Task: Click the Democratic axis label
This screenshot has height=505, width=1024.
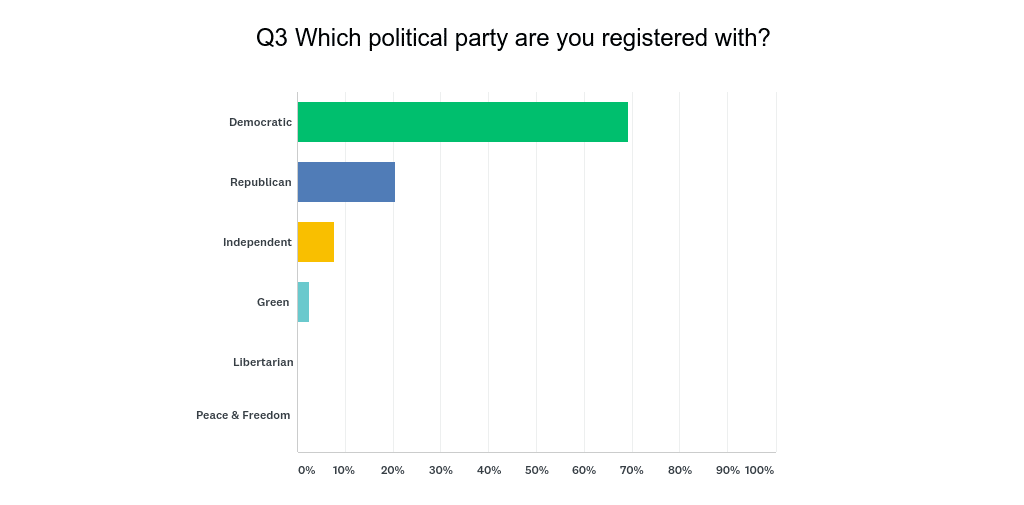Action: point(260,122)
